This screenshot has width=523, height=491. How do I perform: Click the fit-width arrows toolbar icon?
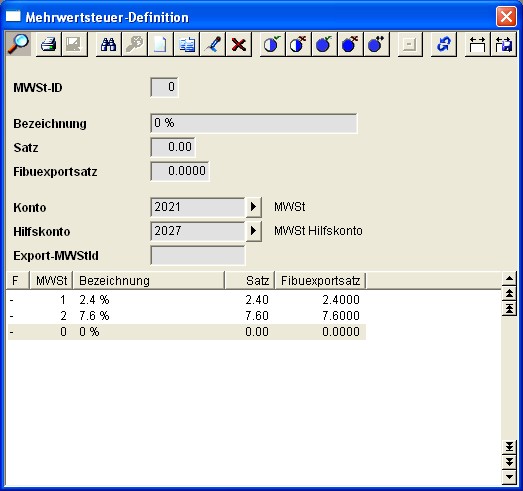pyautogui.click(x=477, y=44)
